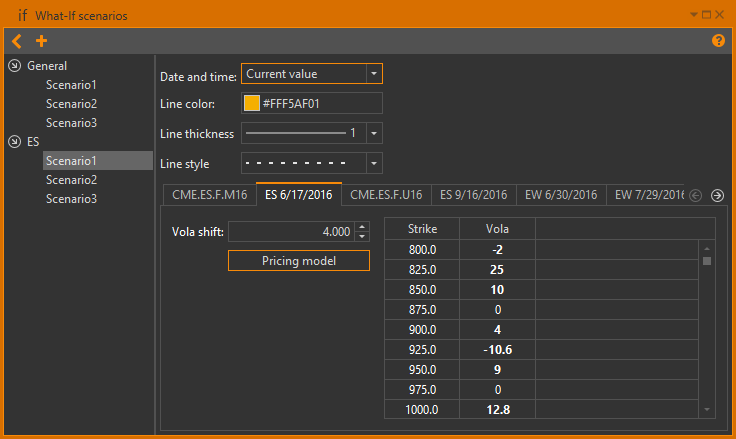The width and height of the screenshot is (736, 439).
Task: Select Scenario3 under ES
Action: pyautogui.click(x=71, y=199)
